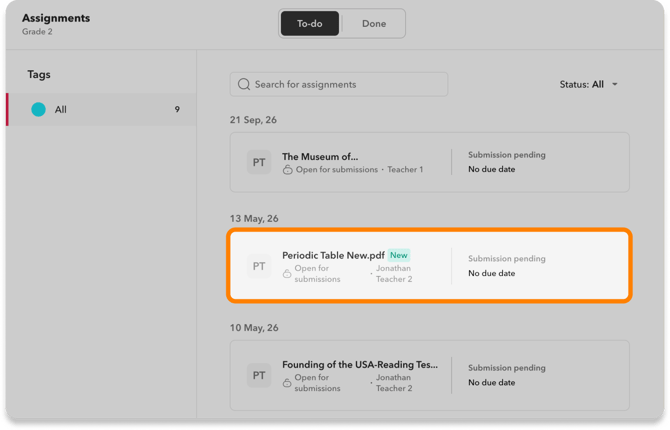Screen dimensions: 670x430
Task: Click the Assignments title
Action: click(56, 18)
